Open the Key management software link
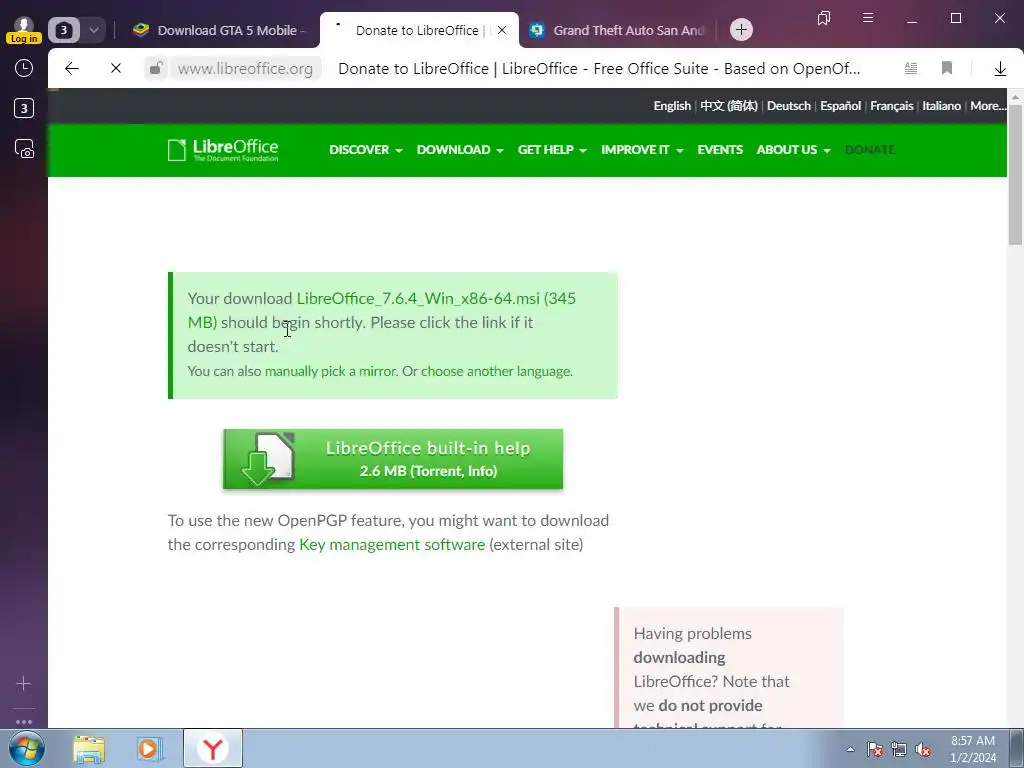The image size is (1024, 768). point(392,545)
